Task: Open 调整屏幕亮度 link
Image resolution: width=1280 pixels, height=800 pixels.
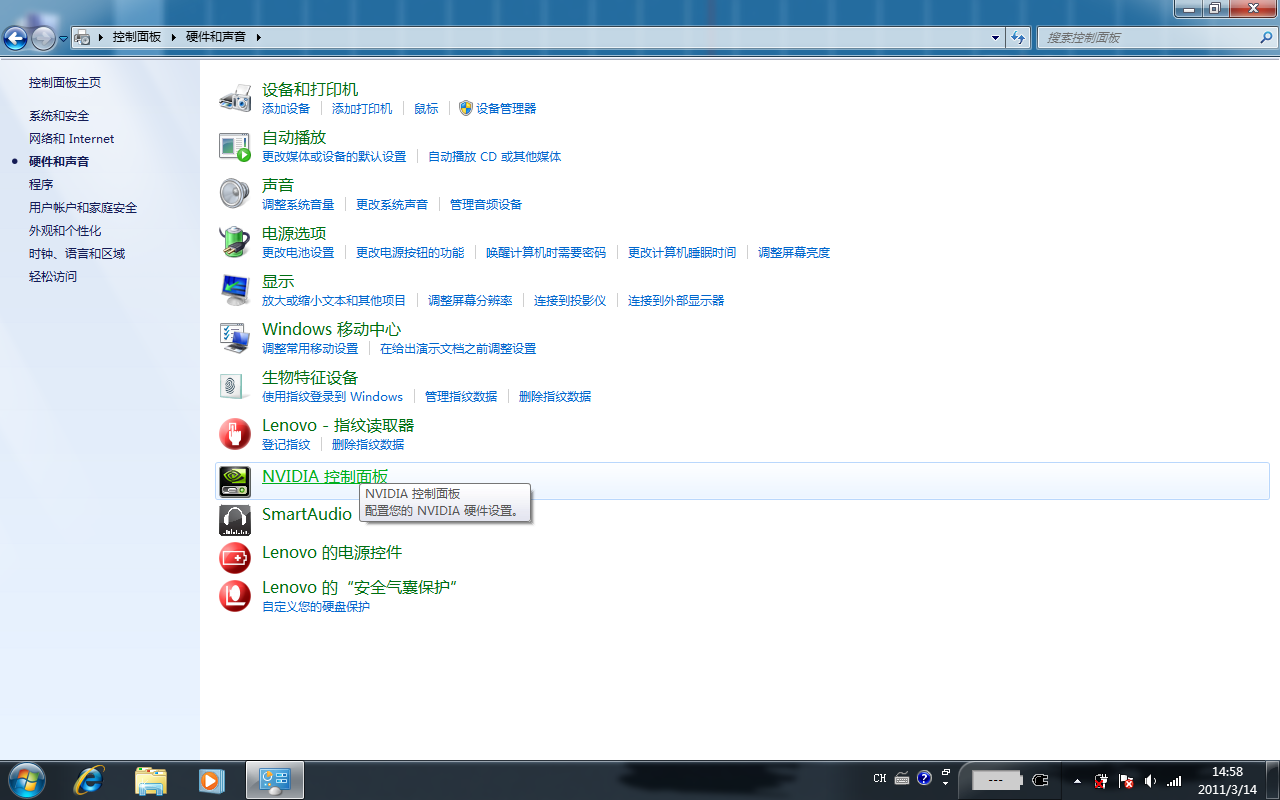Action: 794,253
